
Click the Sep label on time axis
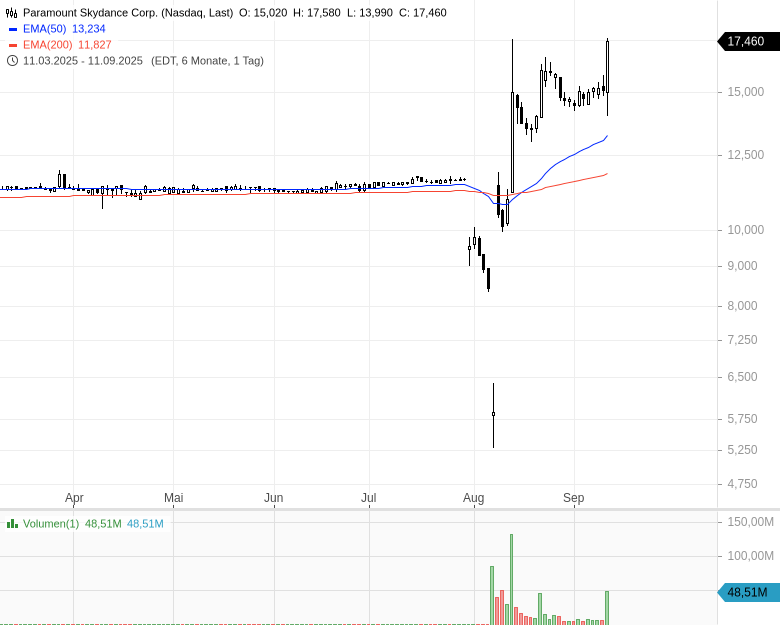574,498
